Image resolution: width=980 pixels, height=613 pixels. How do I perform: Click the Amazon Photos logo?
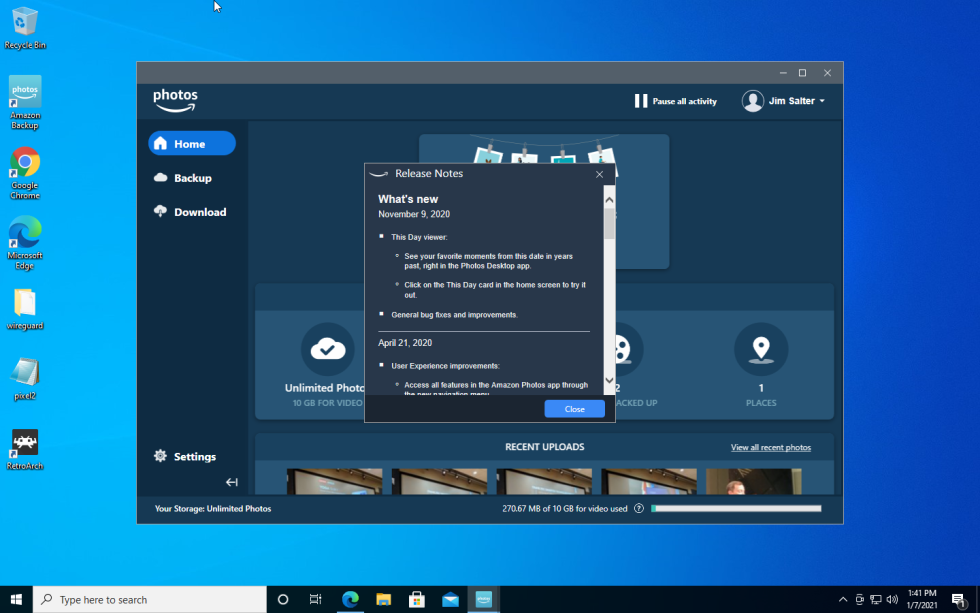(x=175, y=100)
